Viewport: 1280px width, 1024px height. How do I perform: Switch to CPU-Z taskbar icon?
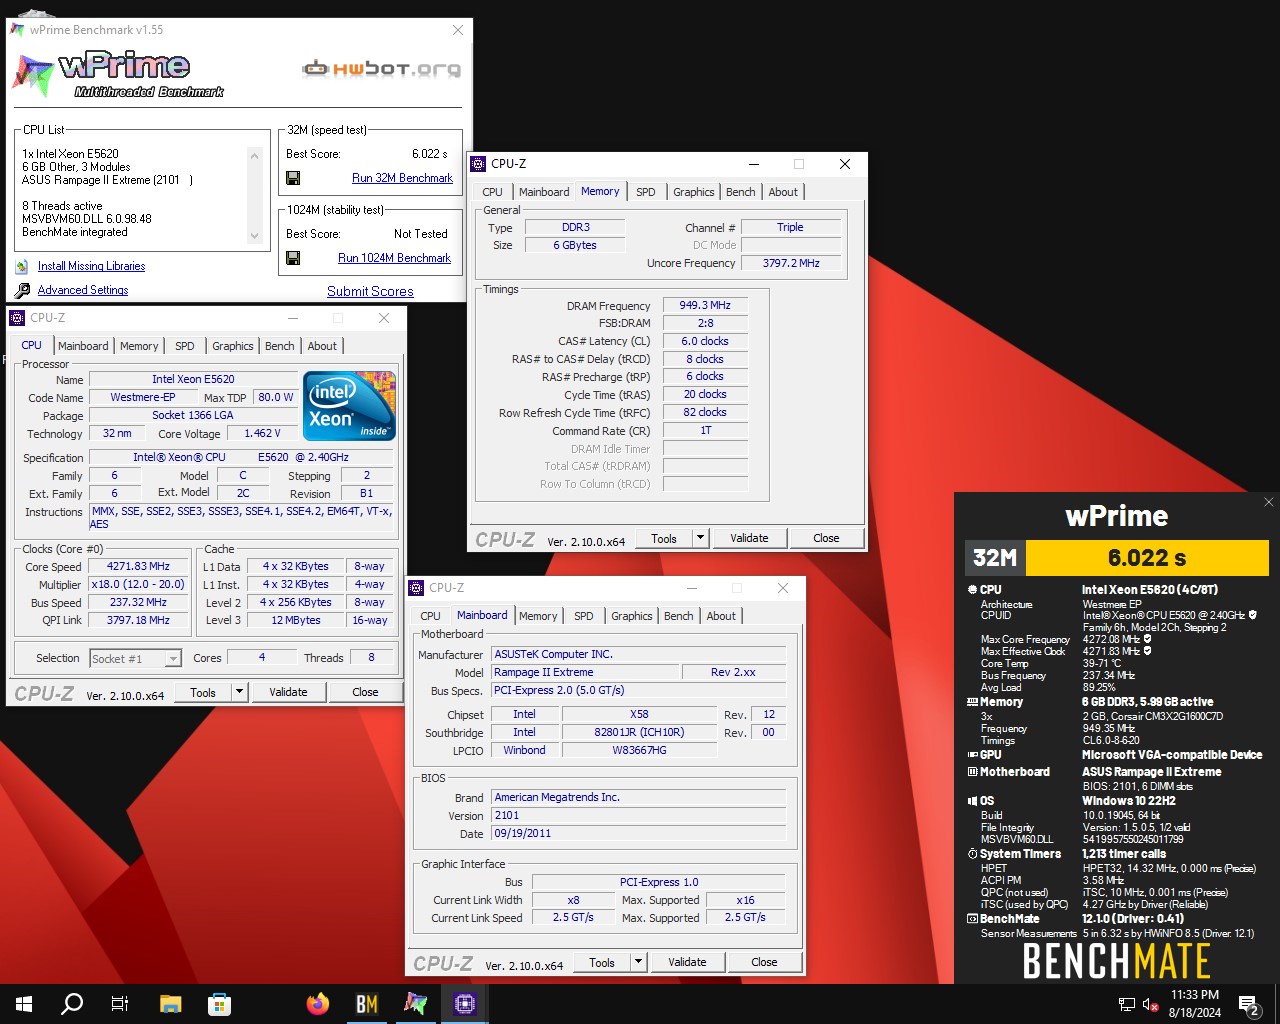point(465,1003)
